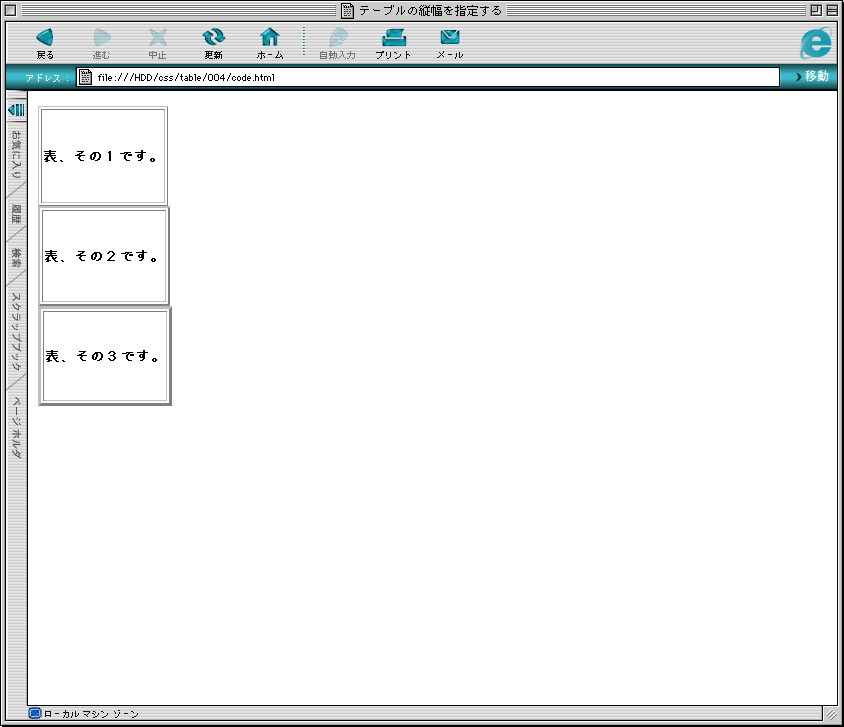844x727 pixels.
Task: Click the Stop (中止) X icon
Action: (158, 38)
